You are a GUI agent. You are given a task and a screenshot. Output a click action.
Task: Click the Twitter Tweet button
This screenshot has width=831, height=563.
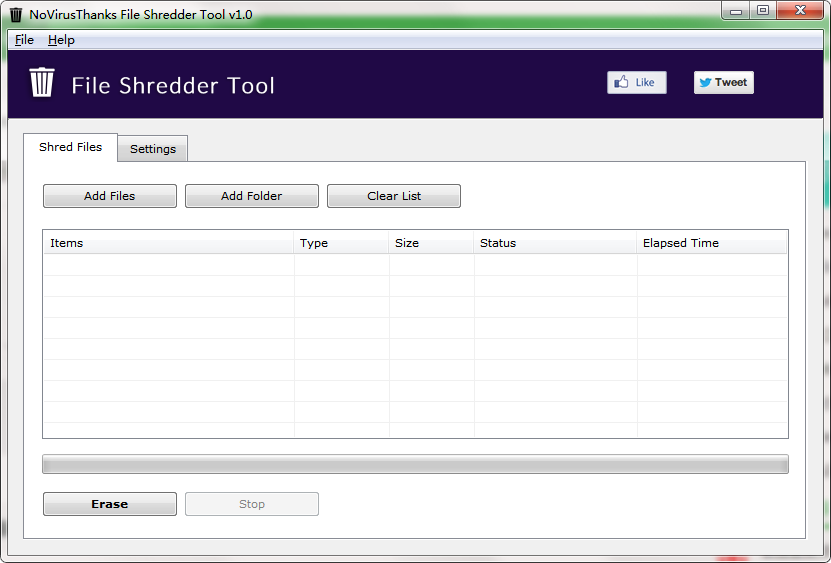723,83
